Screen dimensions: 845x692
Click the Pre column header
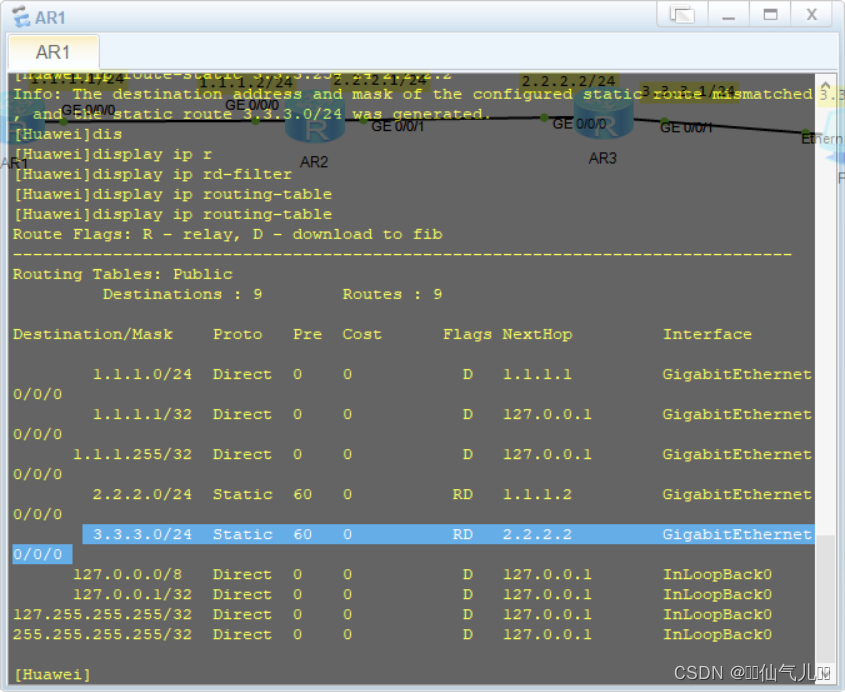pyautogui.click(x=308, y=334)
